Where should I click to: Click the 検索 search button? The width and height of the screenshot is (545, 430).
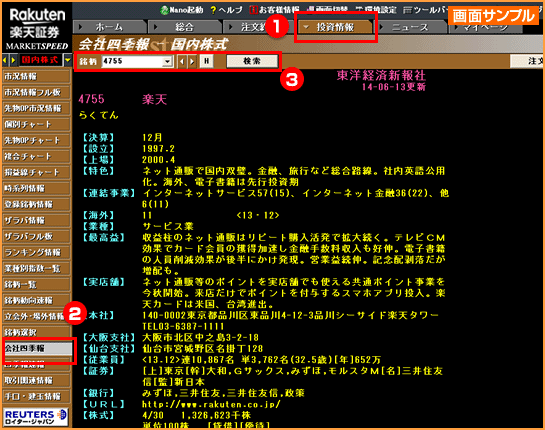click(252, 61)
